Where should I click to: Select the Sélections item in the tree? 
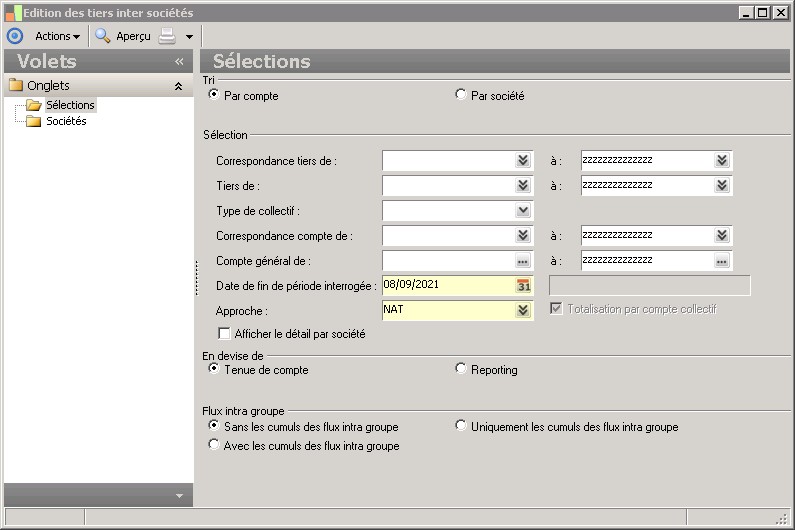coord(70,105)
